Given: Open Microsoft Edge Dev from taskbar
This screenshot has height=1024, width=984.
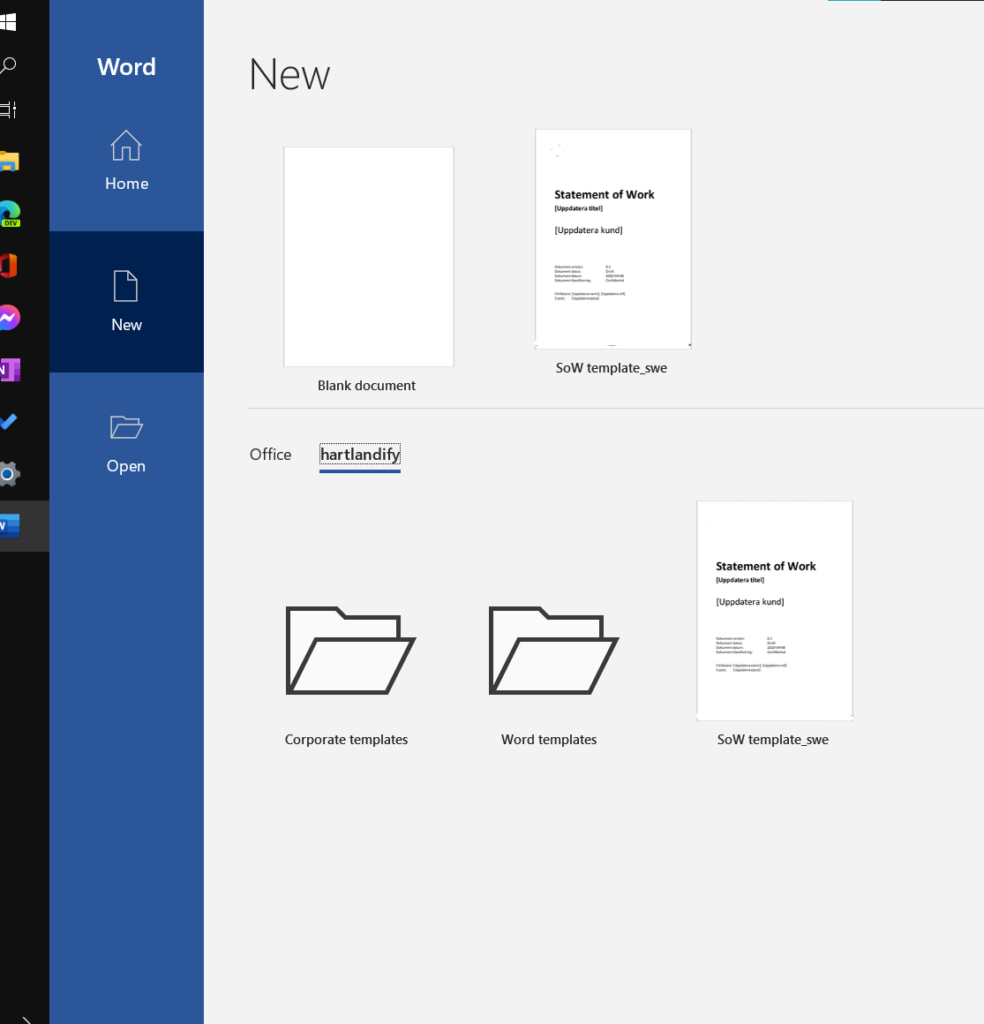Looking at the screenshot, I should [9, 214].
